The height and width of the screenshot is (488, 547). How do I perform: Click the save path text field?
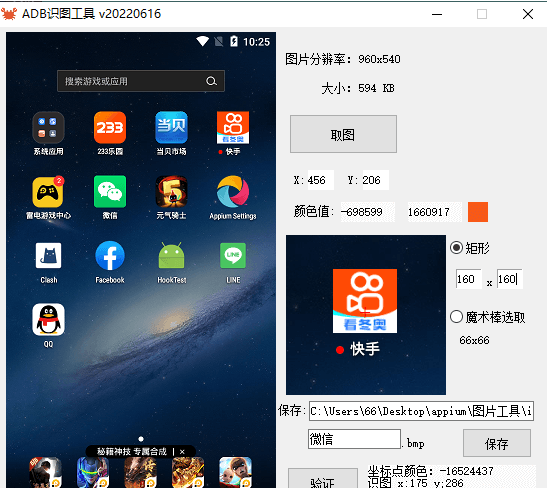point(421,411)
